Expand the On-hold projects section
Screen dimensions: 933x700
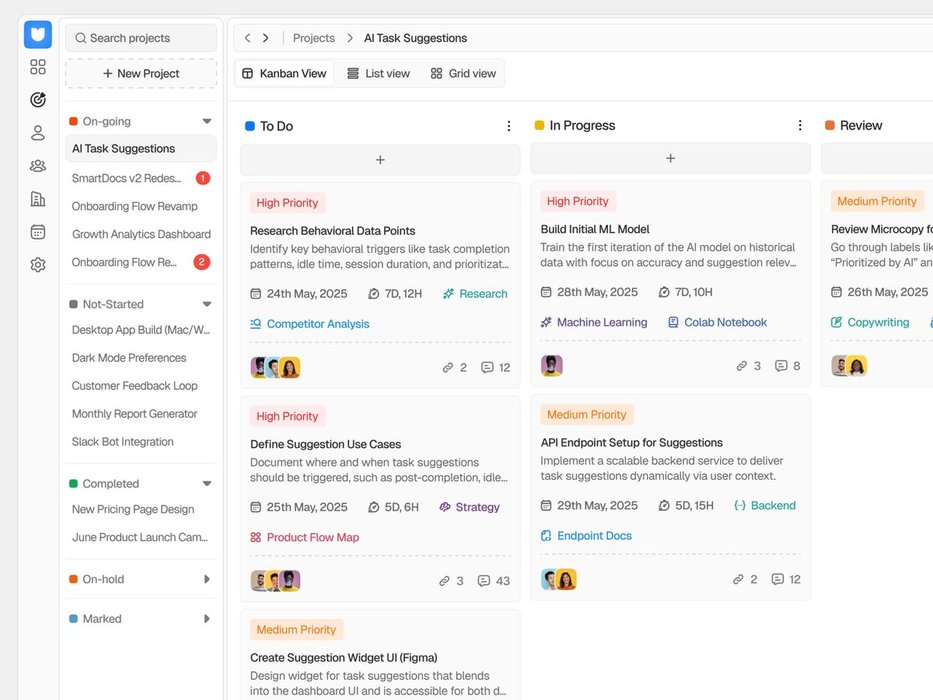[207, 579]
